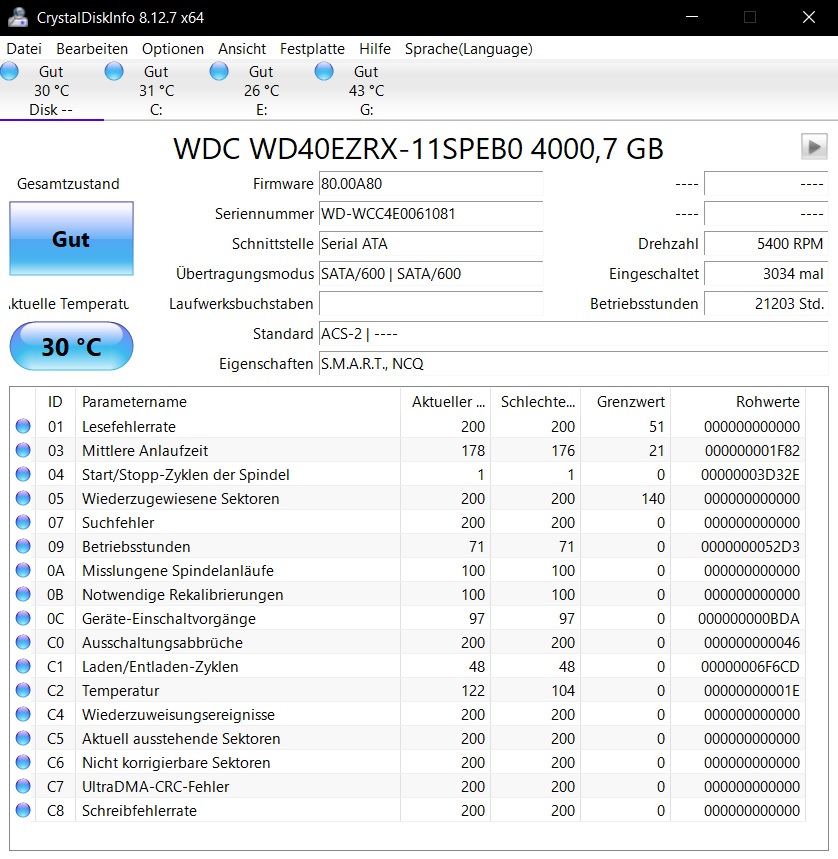Click the Parametername column header
Screen dimensions: 838x859
[x=238, y=402]
